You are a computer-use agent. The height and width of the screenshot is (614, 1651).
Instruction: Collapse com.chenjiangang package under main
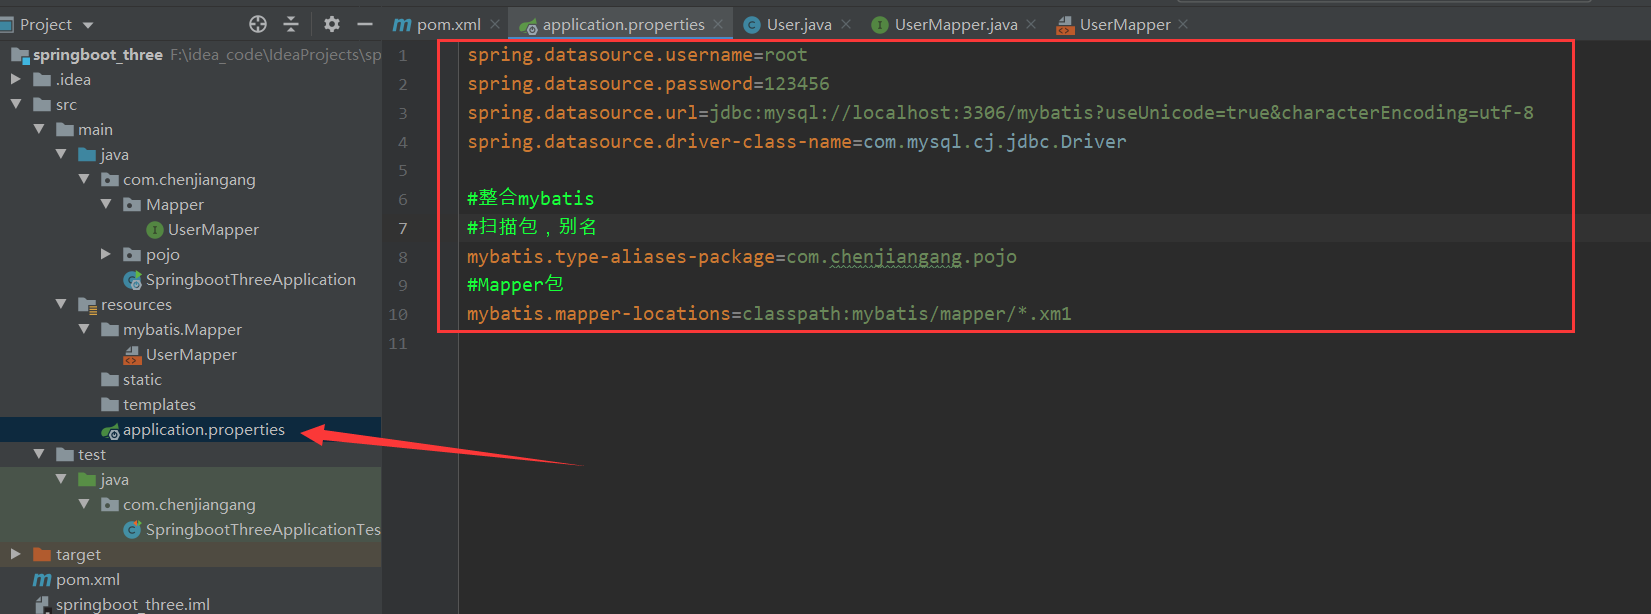pos(84,179)
